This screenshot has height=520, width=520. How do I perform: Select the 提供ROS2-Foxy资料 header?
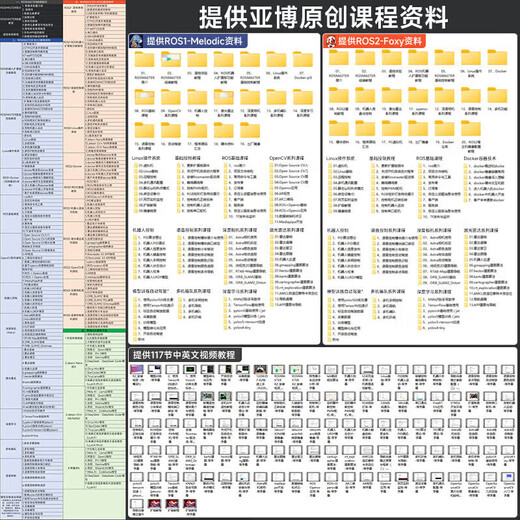point(374,41)
